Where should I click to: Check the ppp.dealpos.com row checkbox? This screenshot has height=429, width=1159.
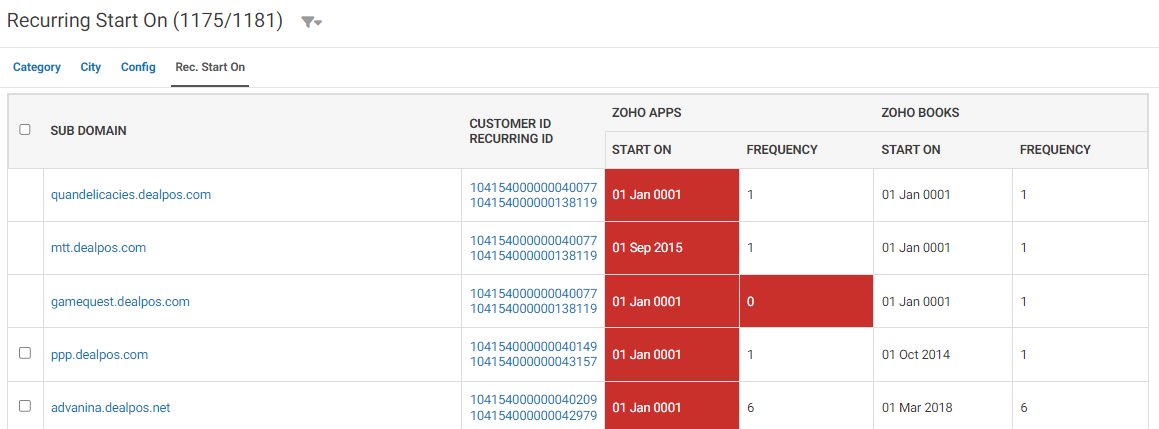pos(25,354)
